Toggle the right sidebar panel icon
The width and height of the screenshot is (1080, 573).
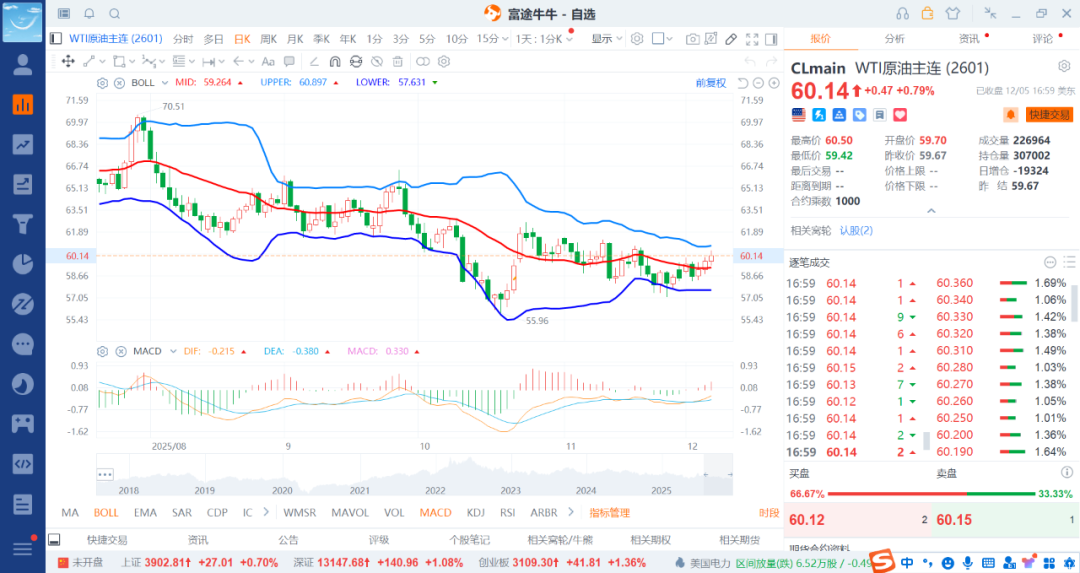[x=771, y=39]
